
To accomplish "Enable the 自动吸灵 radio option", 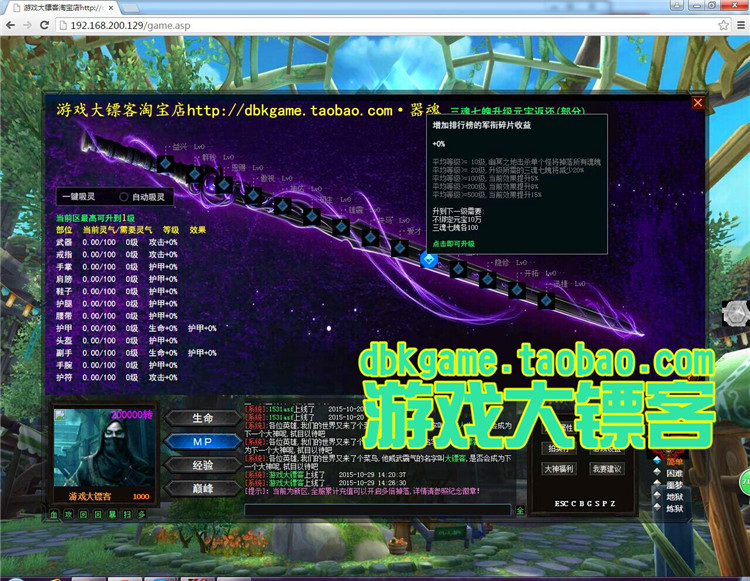I will pos(123,197).
